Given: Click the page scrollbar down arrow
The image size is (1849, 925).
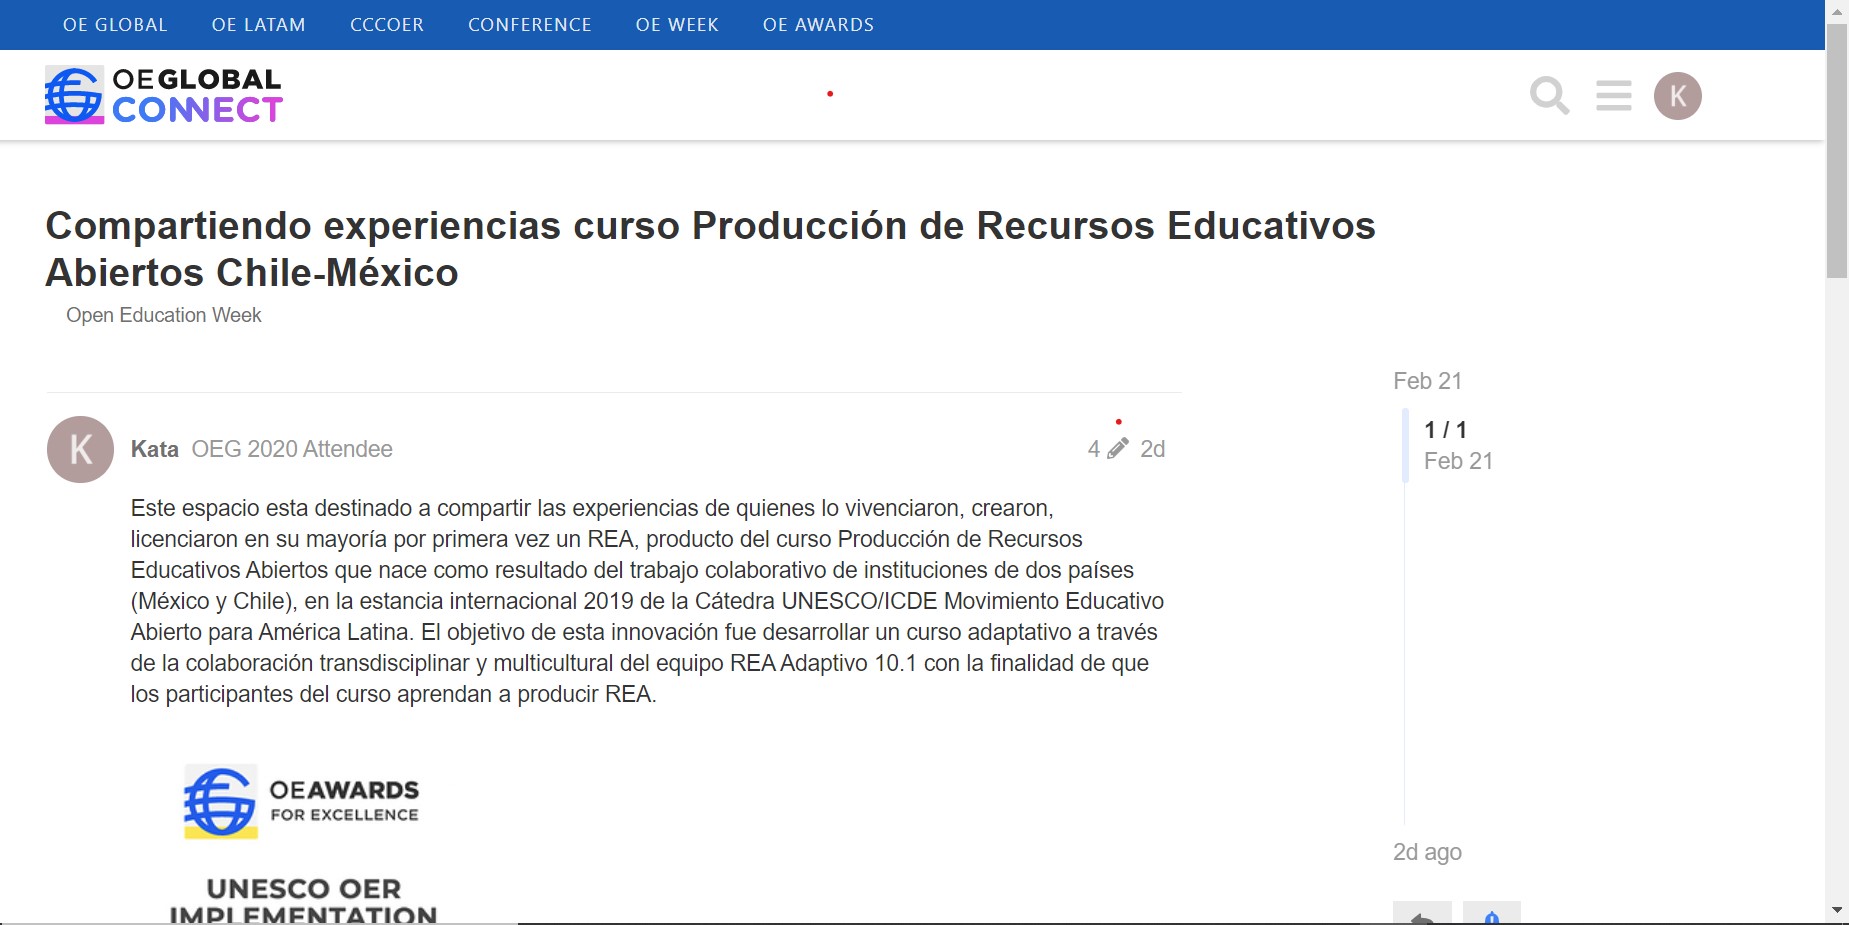Looking at the screenshot, I should tap(1836, 910).
